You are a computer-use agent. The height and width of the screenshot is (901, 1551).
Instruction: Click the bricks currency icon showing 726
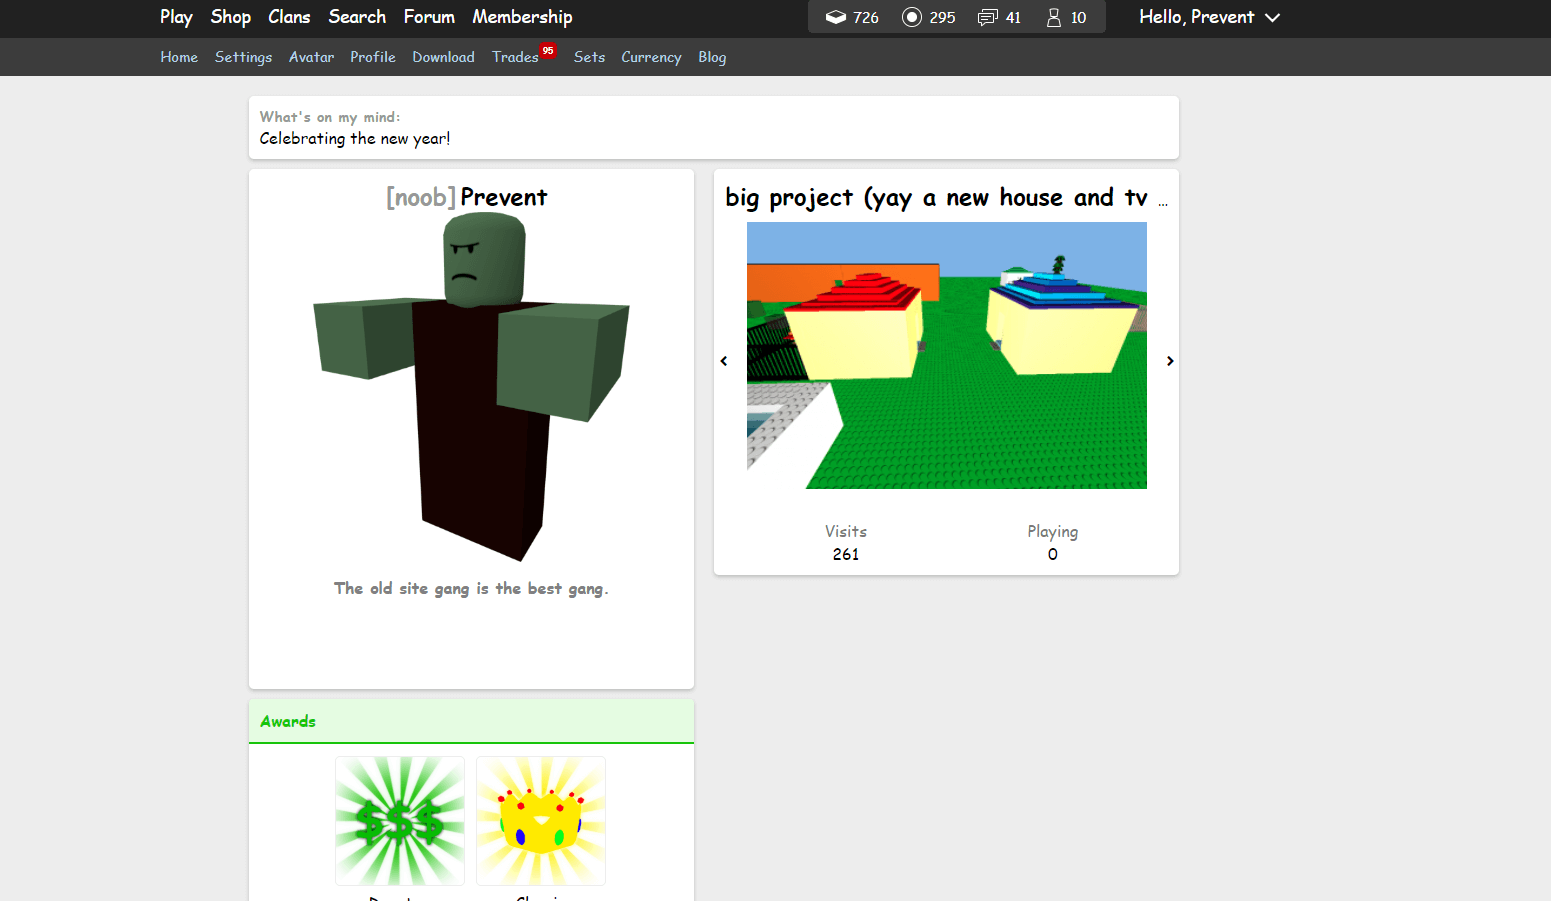pos(836,17)
